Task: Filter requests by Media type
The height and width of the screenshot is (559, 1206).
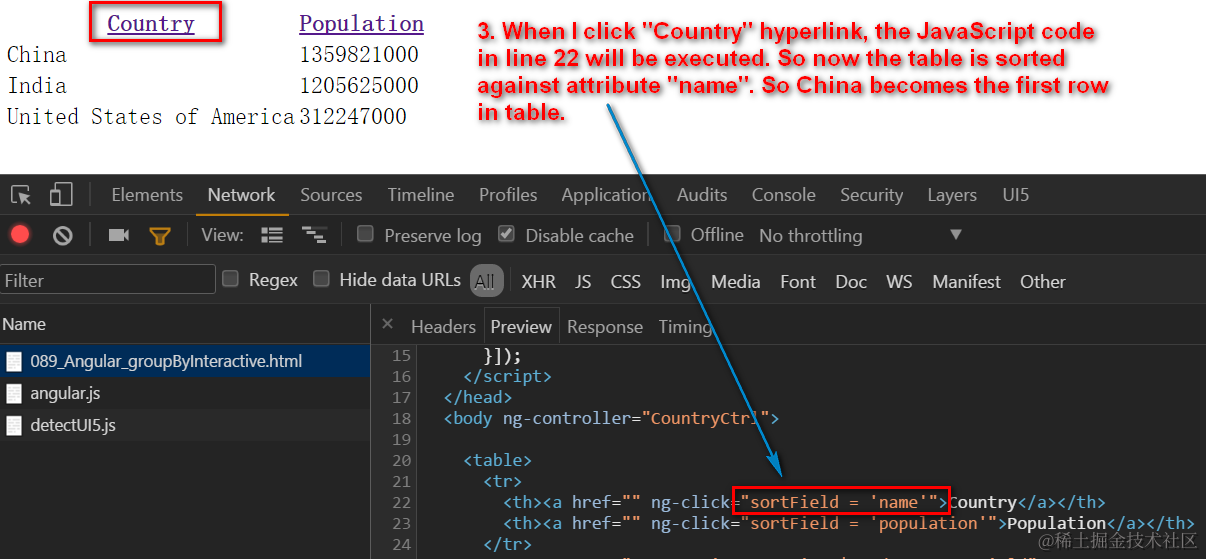Action: point(736,282)
